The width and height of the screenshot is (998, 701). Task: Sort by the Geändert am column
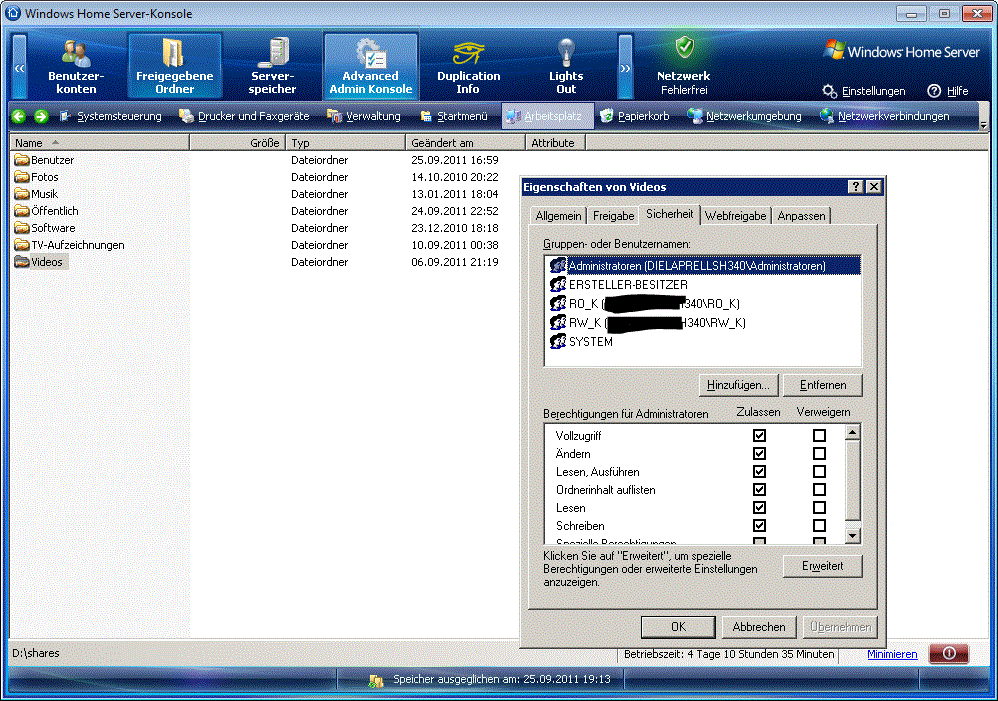[x=465, y=143]
